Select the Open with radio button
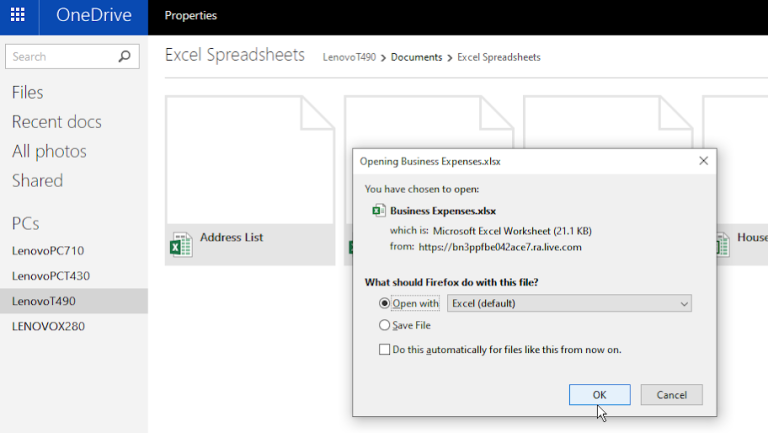 [384, 304]
